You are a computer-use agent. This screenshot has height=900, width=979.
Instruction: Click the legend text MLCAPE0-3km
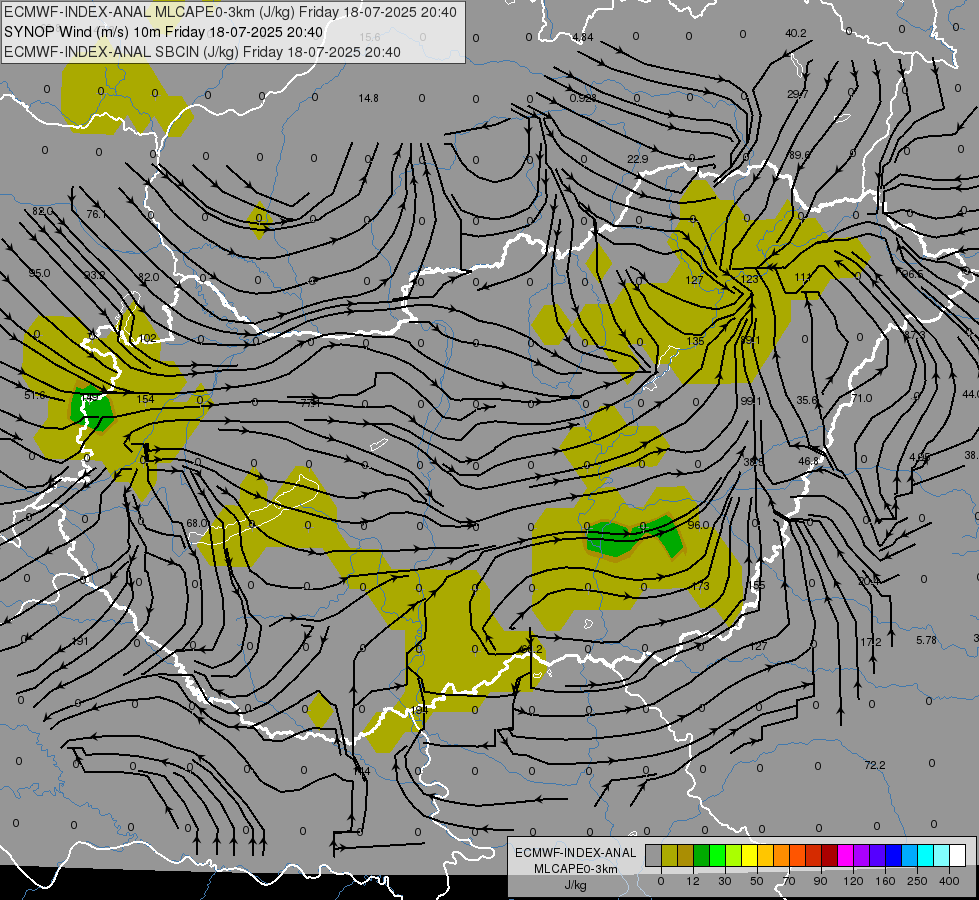[576, 869]
